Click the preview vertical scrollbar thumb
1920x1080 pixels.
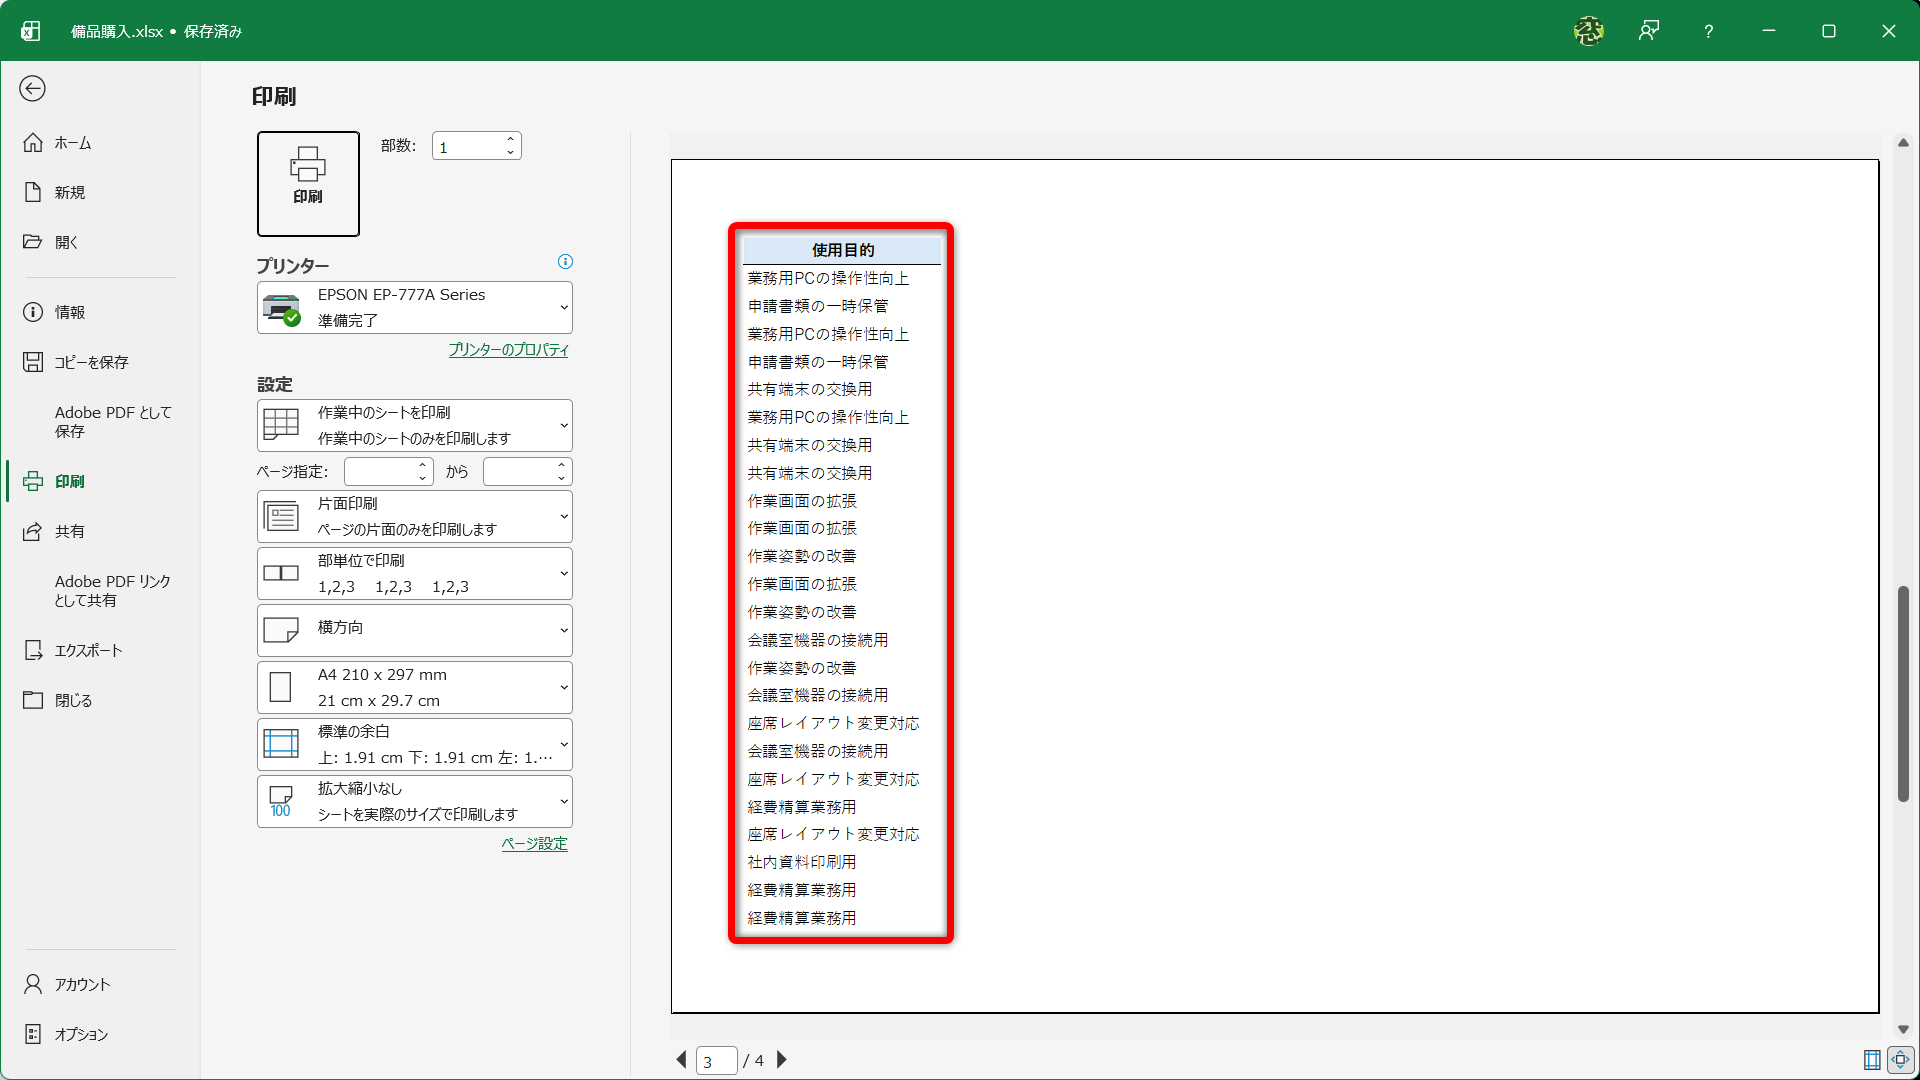point(1904,694)
